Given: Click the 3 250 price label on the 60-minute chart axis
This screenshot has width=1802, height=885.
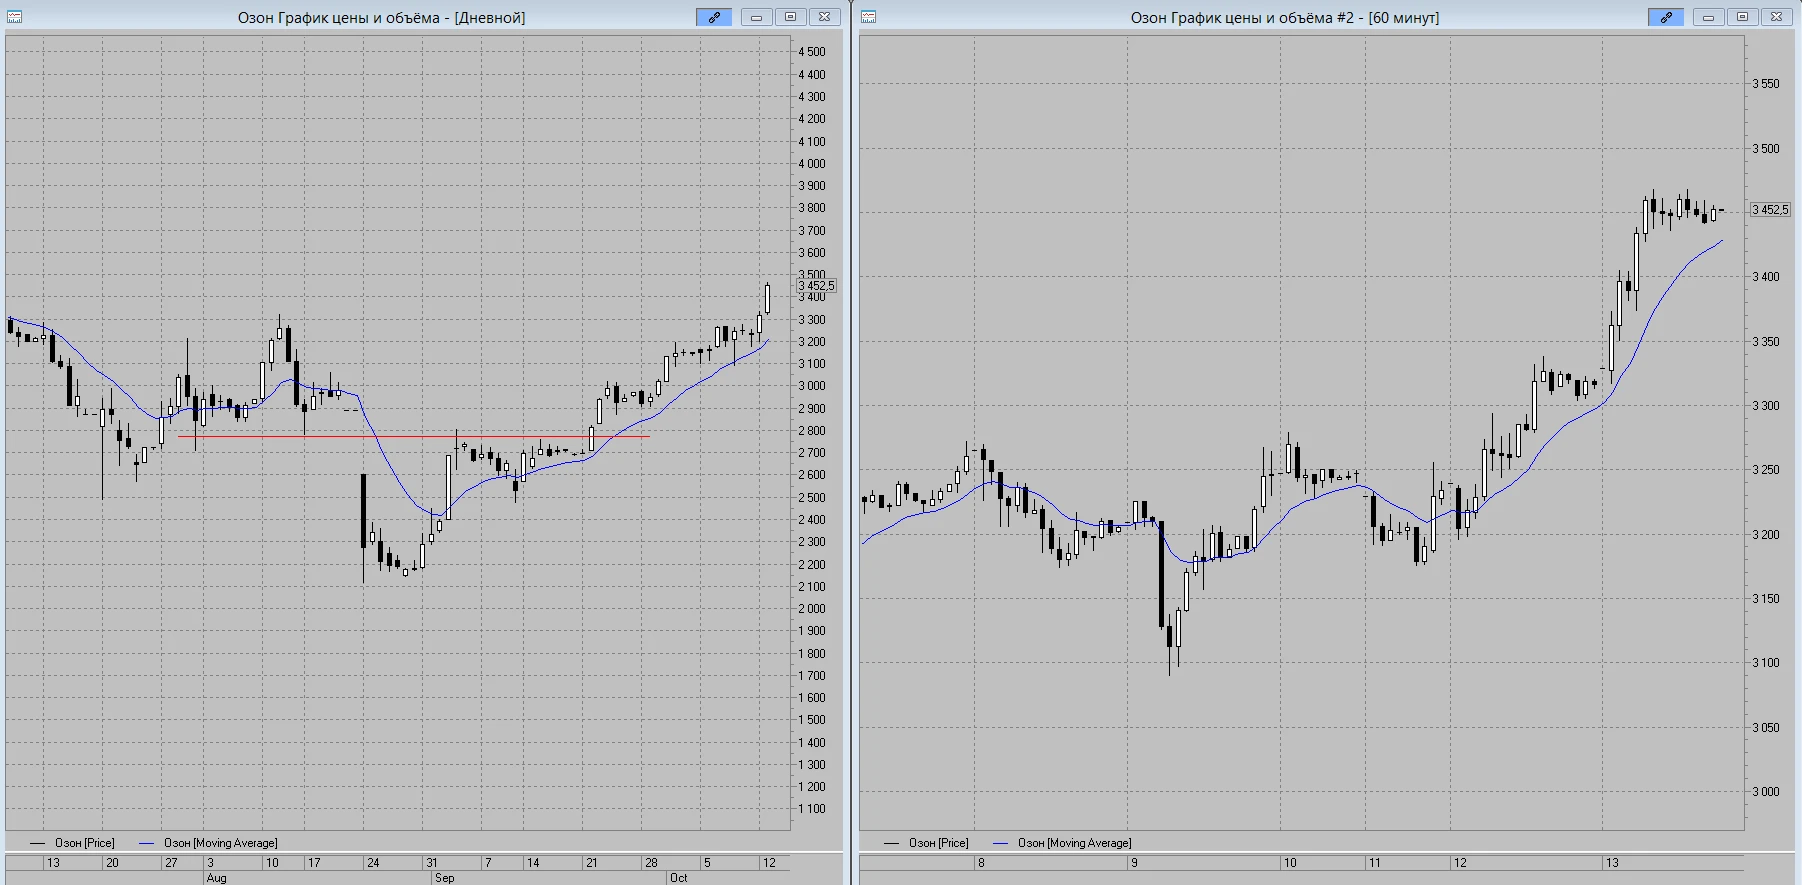Looking at the screenshot, I should click(1766, 470).
